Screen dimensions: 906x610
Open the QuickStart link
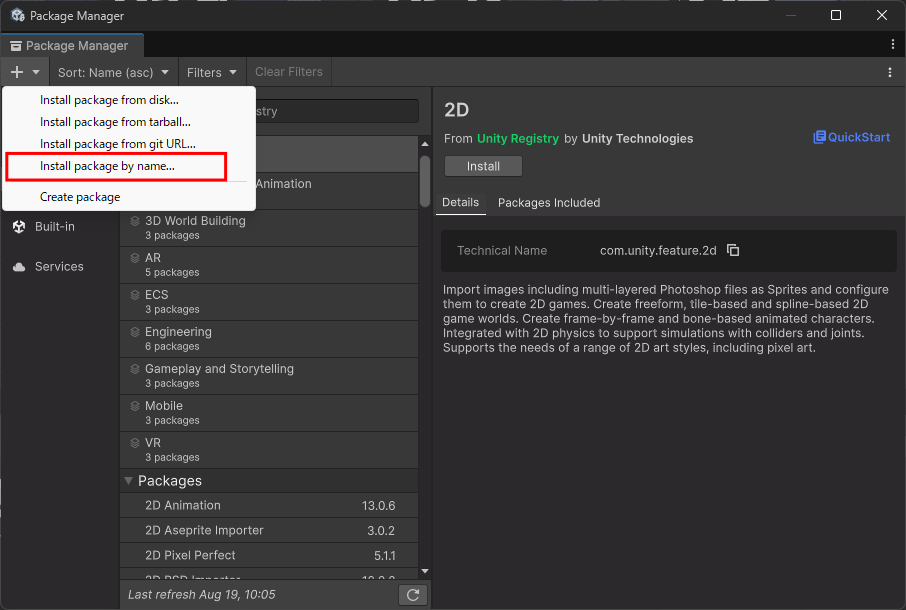click(x=852, y=137)
